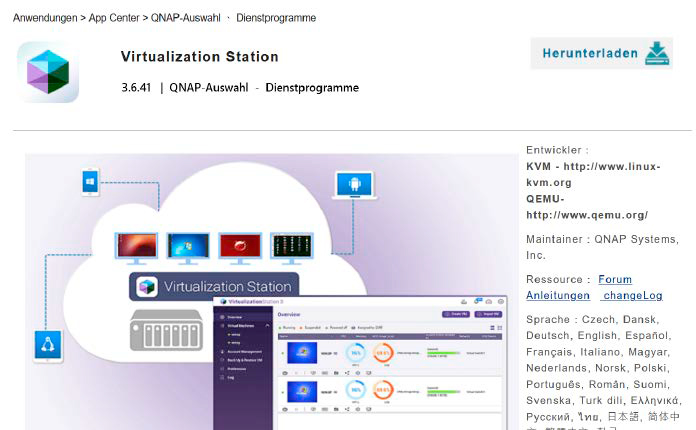Click QNAP-Auswahl in the breadcrumb path
This screenshot has height=430, width=696.
(x=187, y=18)
